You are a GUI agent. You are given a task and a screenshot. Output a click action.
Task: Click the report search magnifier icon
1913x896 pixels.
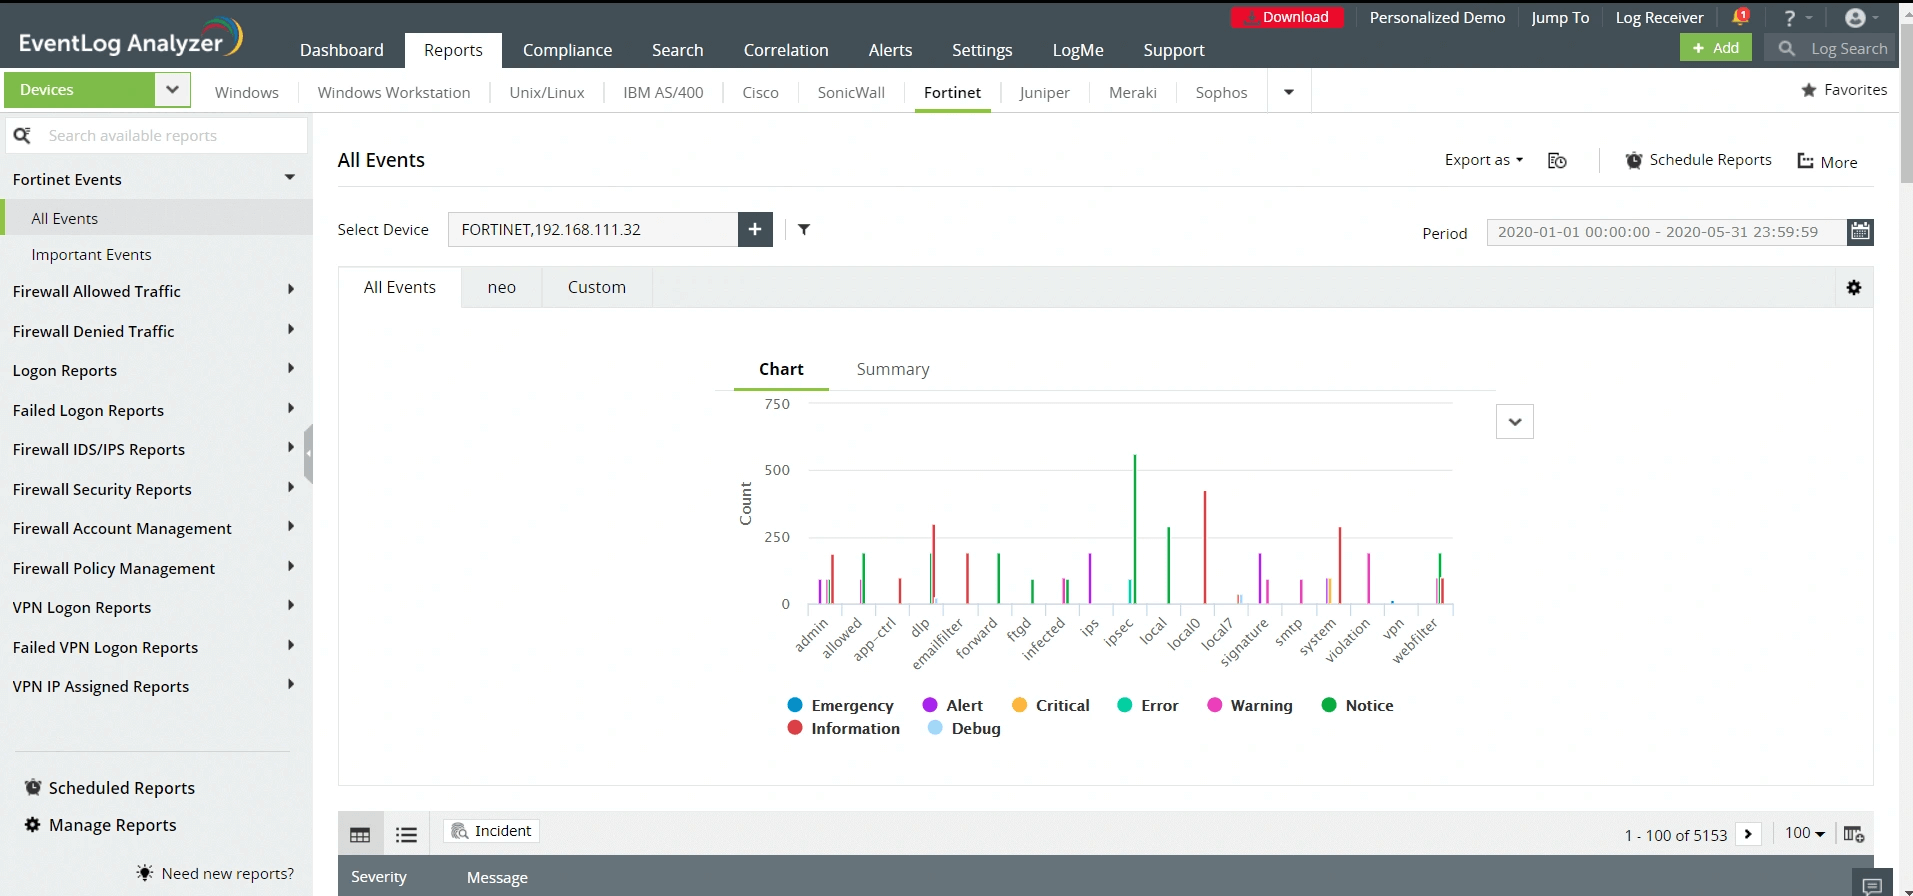point(22,135)
